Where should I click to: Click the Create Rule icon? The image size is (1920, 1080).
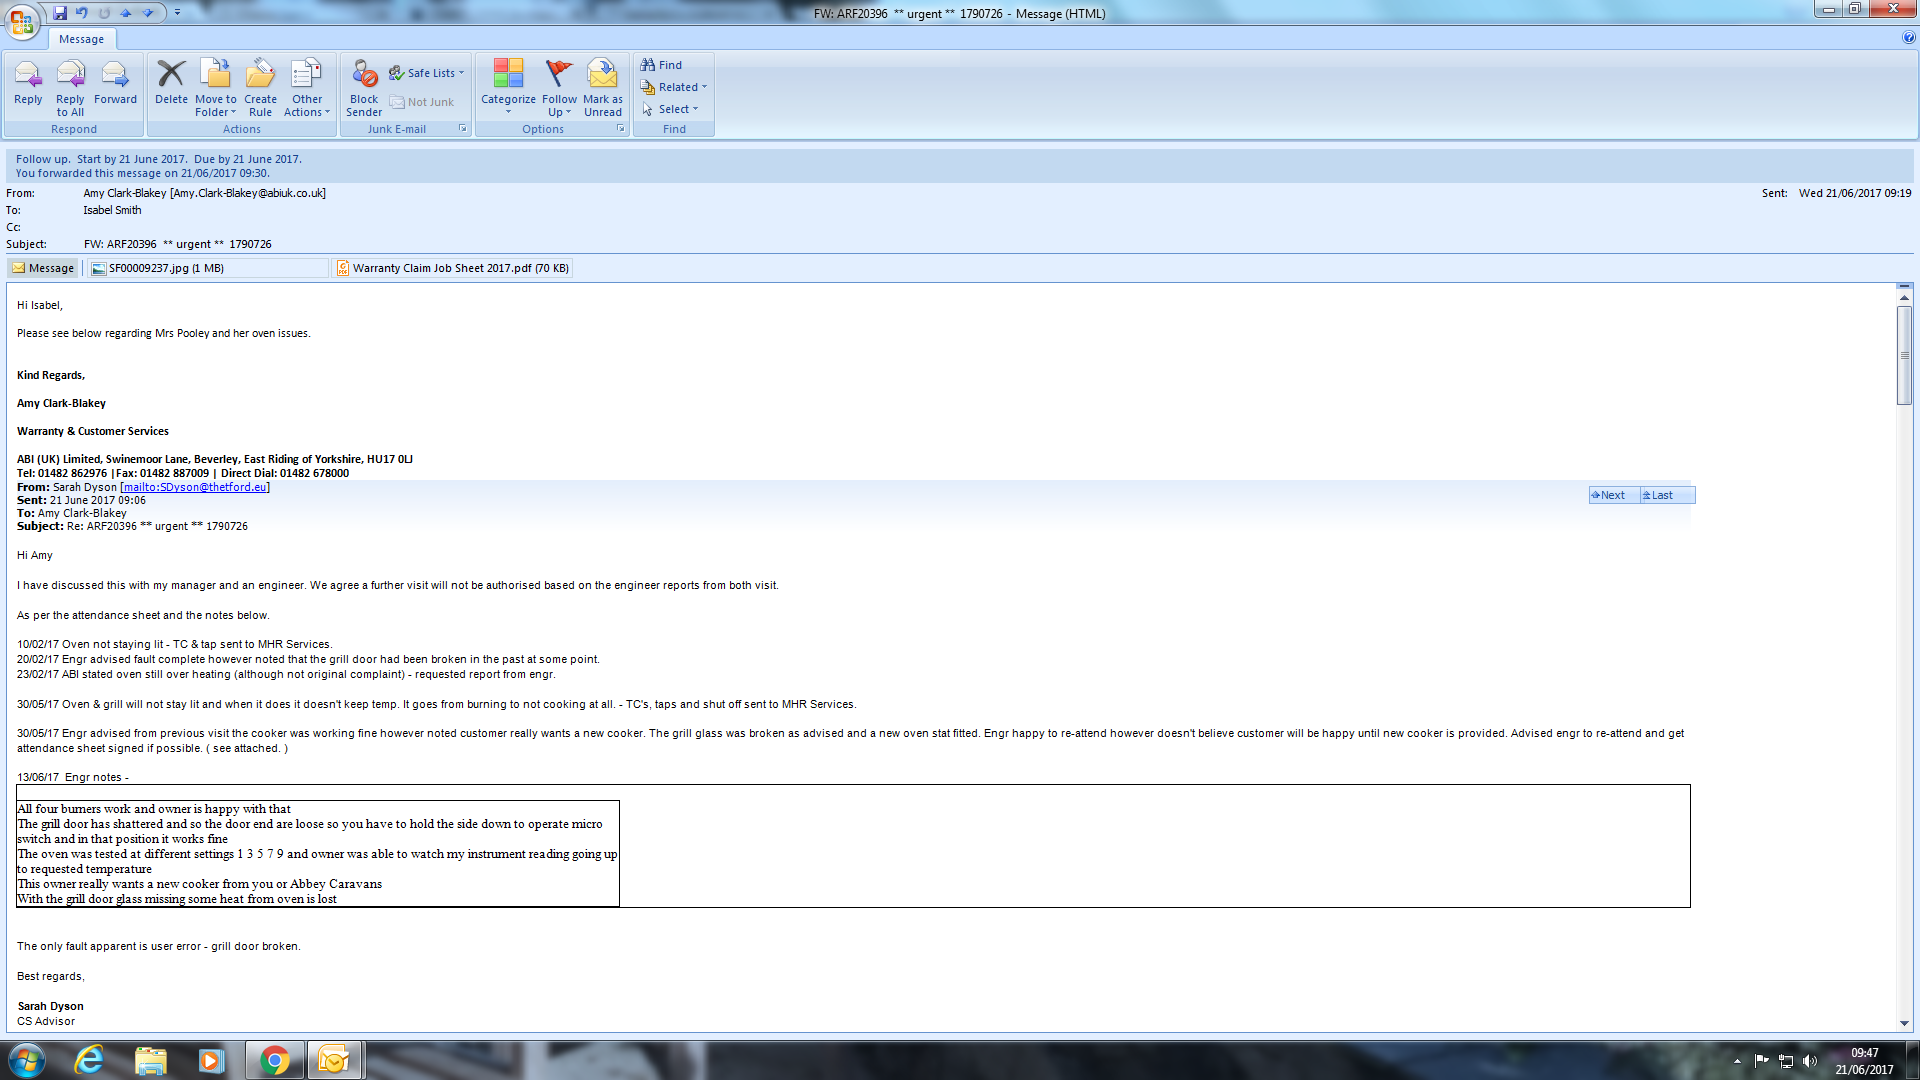click(260, 85)
